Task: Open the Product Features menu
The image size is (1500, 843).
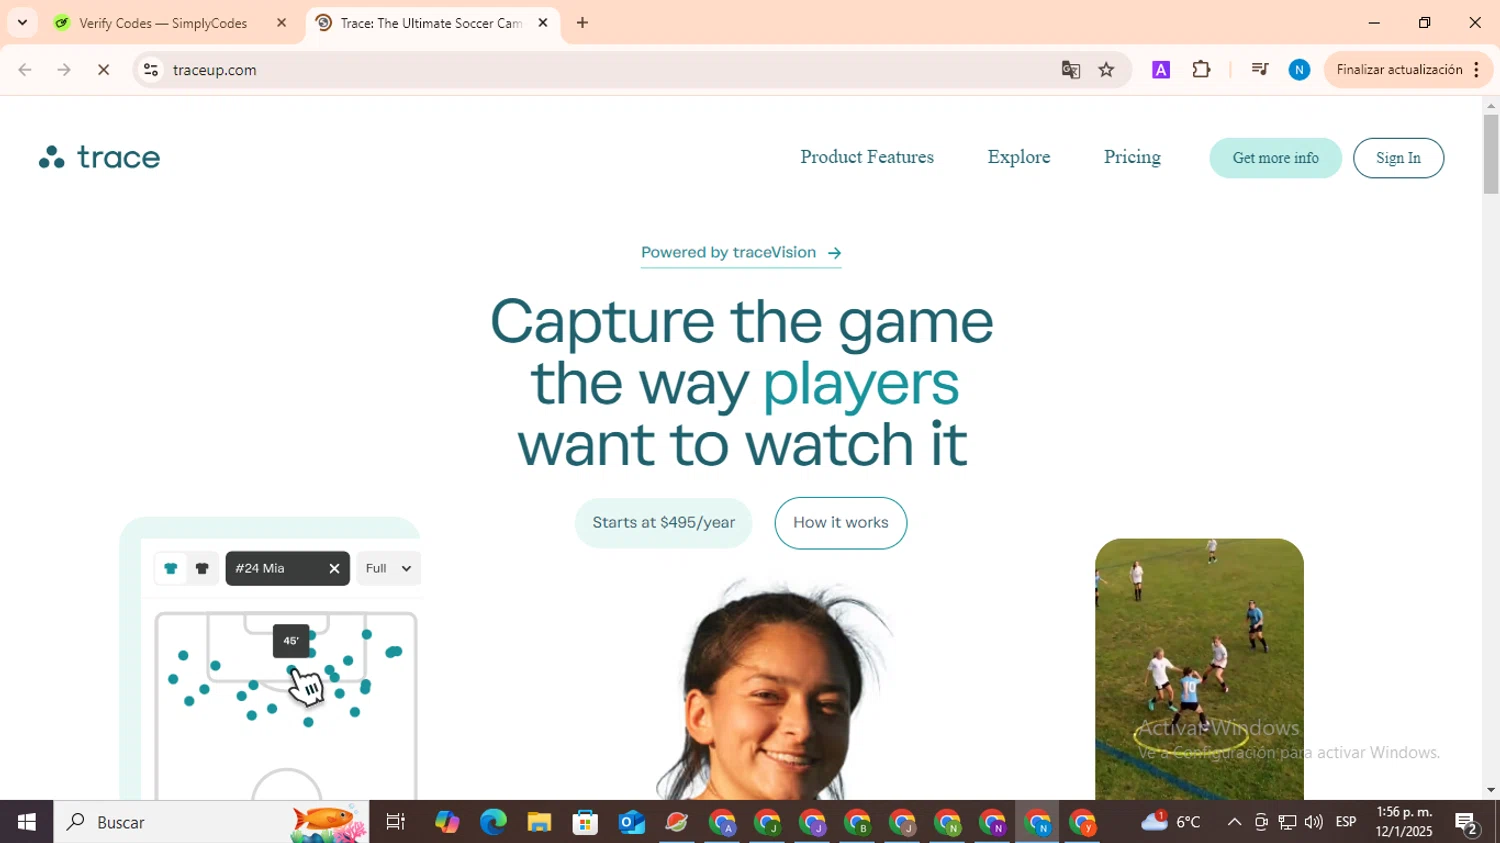Action: pyautogui.click(x=867, y=157)
